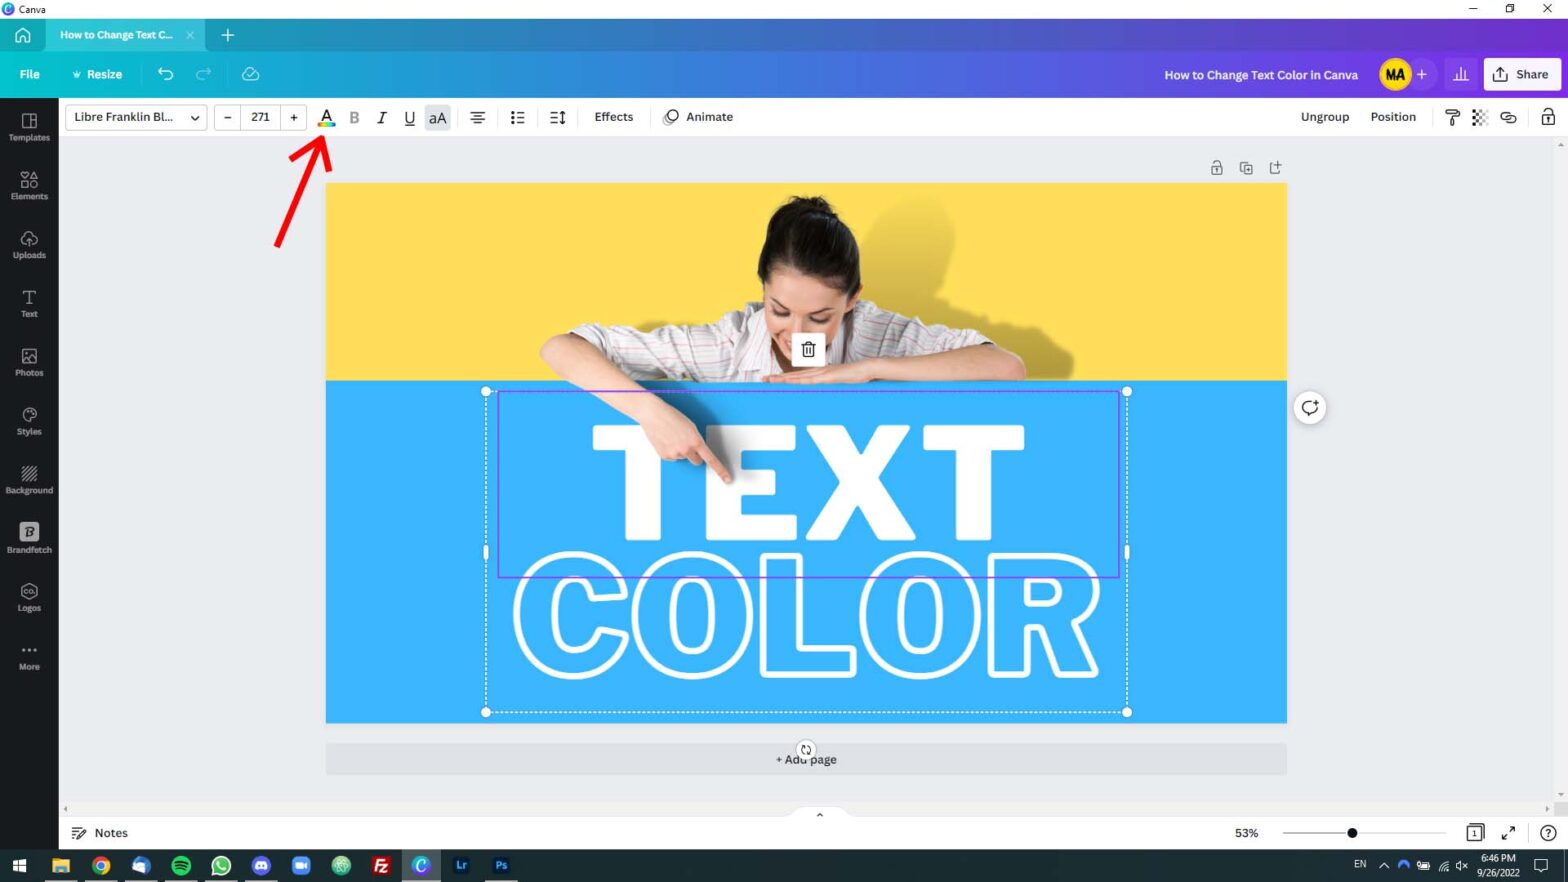Viewport: 1568px width, 882px height.
Task: Open the Brandfetch app panel
Action: pyautogui.click(x=29, y=538)
